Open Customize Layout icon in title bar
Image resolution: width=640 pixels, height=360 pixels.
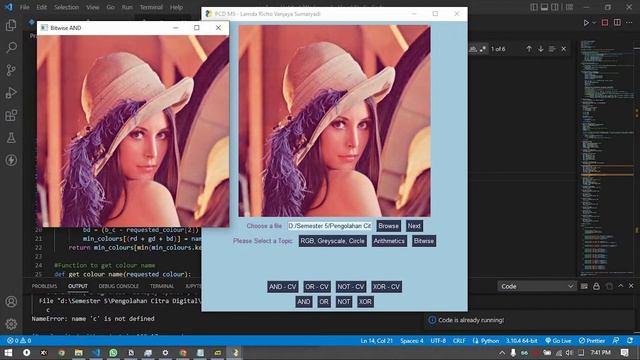pos(569,7)
